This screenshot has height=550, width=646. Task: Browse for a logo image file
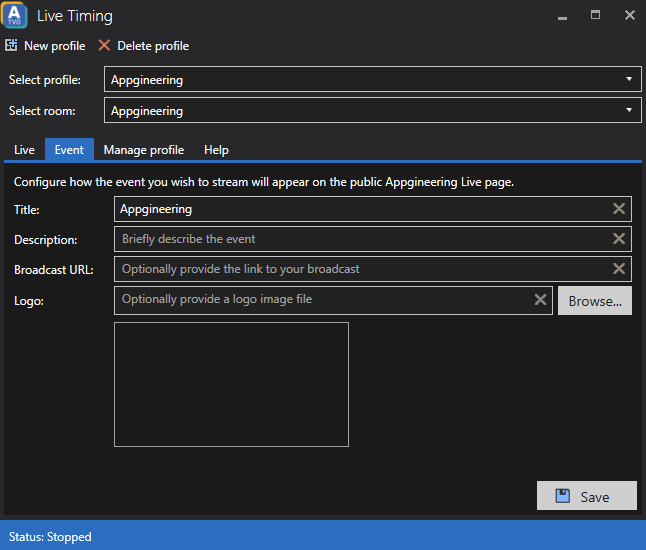point(595,301)
